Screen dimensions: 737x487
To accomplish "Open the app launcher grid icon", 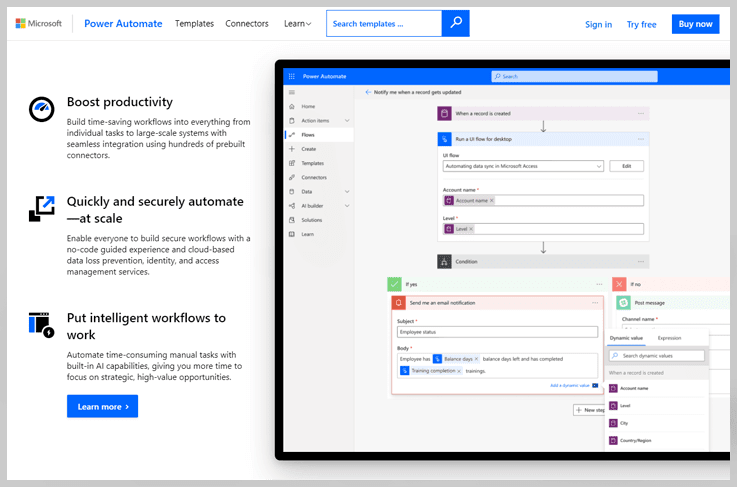I will coord(291,76).
